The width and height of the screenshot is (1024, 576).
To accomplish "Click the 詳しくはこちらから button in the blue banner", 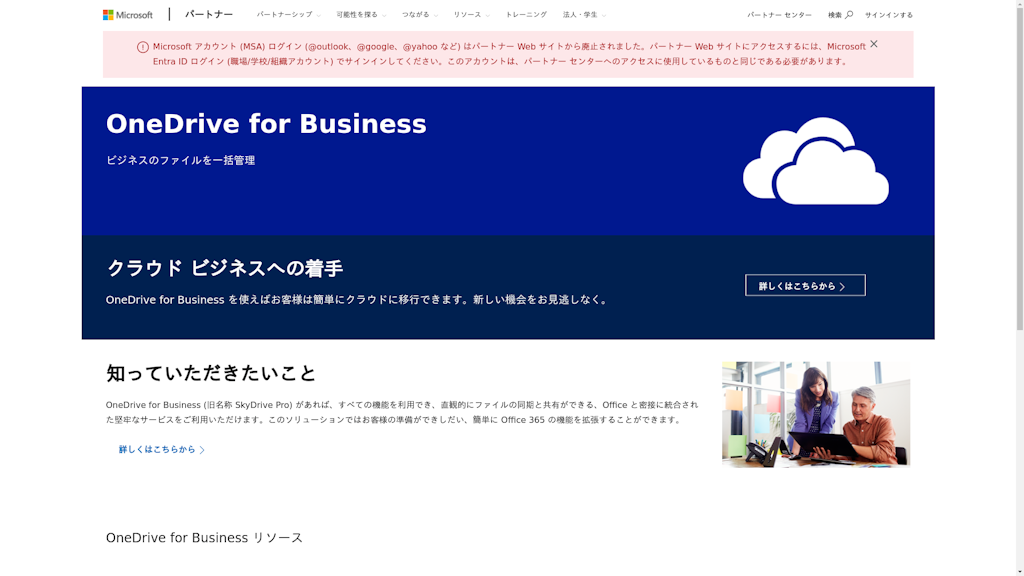I will [805, 284].
